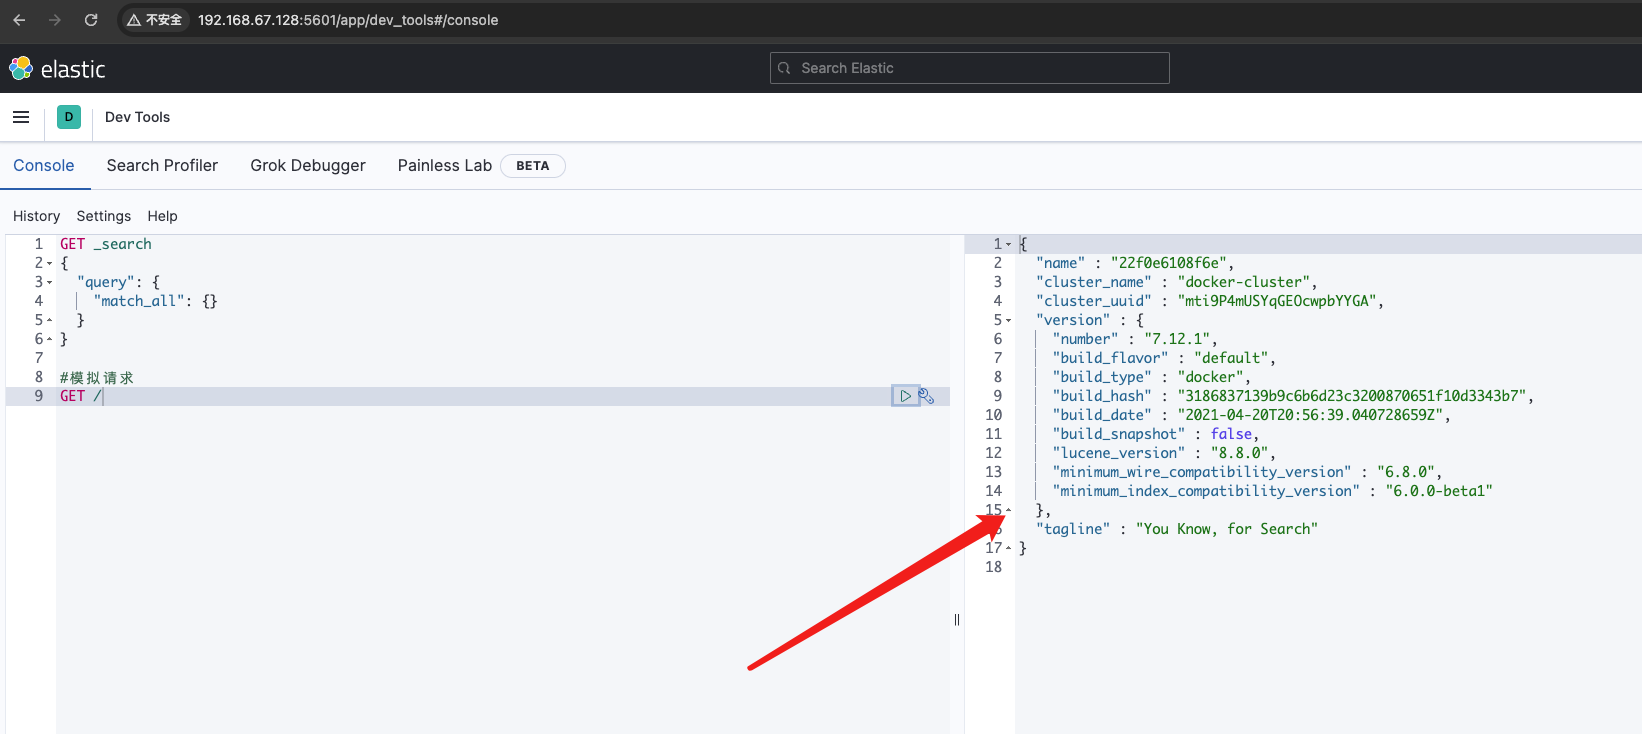Collapse editor fold on line 2

[x=50, y=263]
